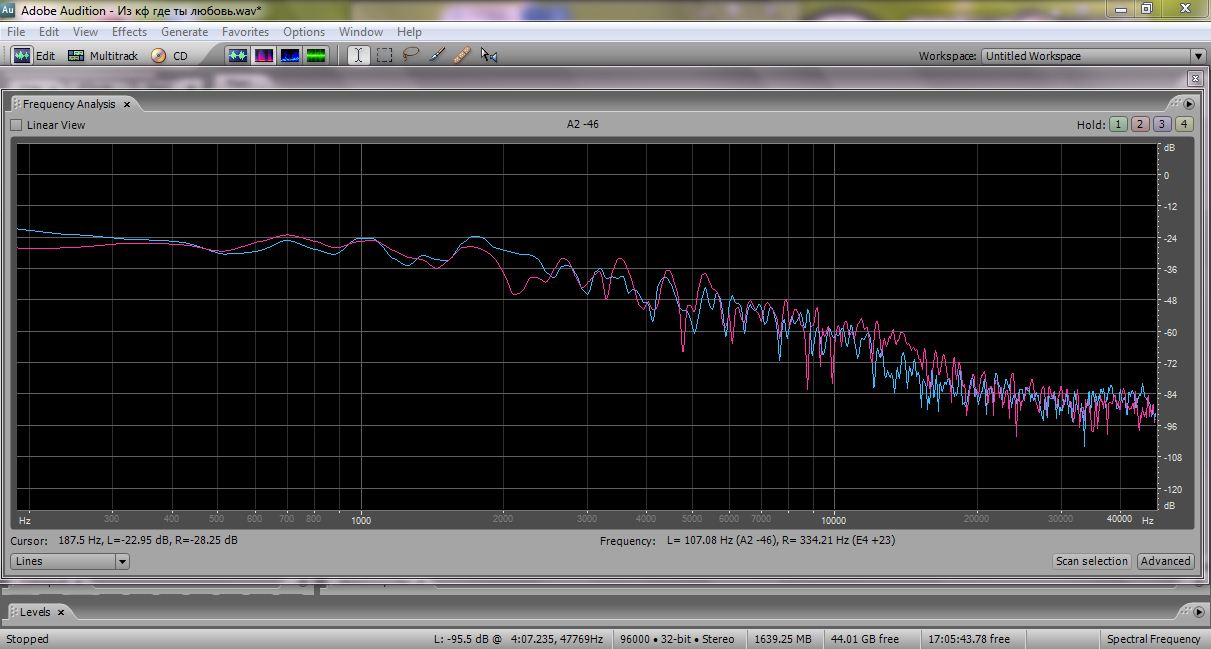The image size is (1211, 649).
Task: Open the Effects menu
Action: pyautogui.click(x=129, y=32)
